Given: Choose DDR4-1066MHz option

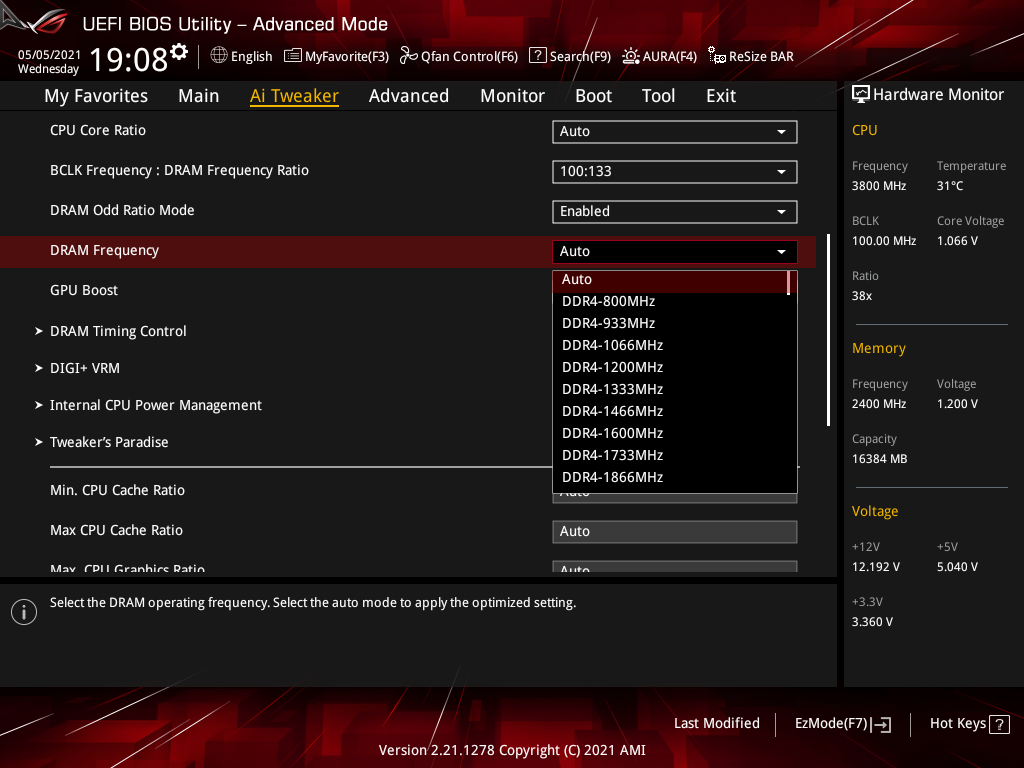Looking at the screenshot, I should coord(671,345).
